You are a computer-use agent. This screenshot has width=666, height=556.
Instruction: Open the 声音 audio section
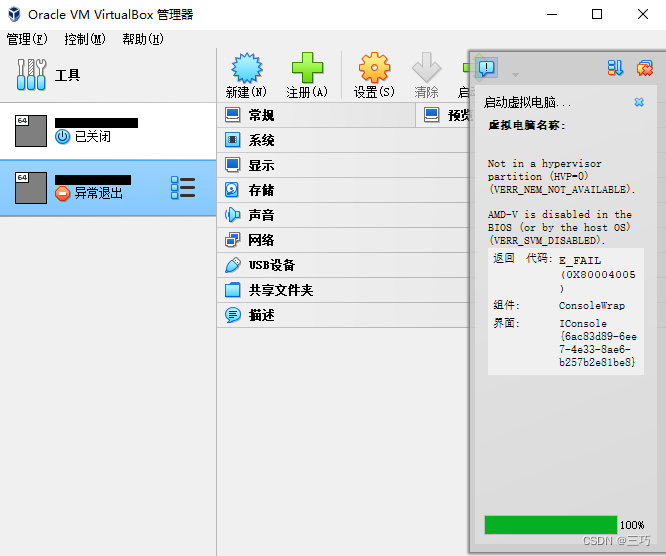pos(343,215)
